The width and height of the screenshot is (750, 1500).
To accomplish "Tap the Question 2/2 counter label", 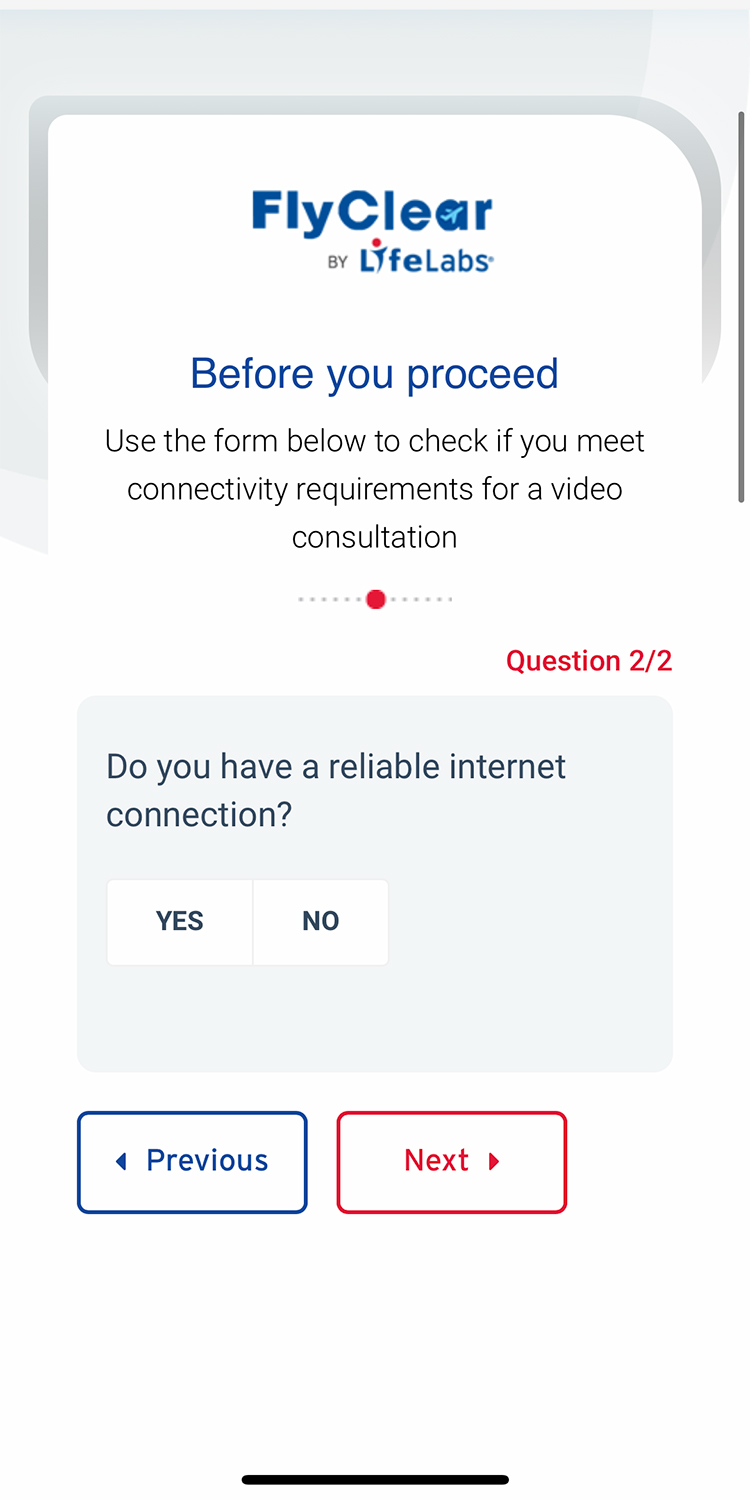I will 589,661.
